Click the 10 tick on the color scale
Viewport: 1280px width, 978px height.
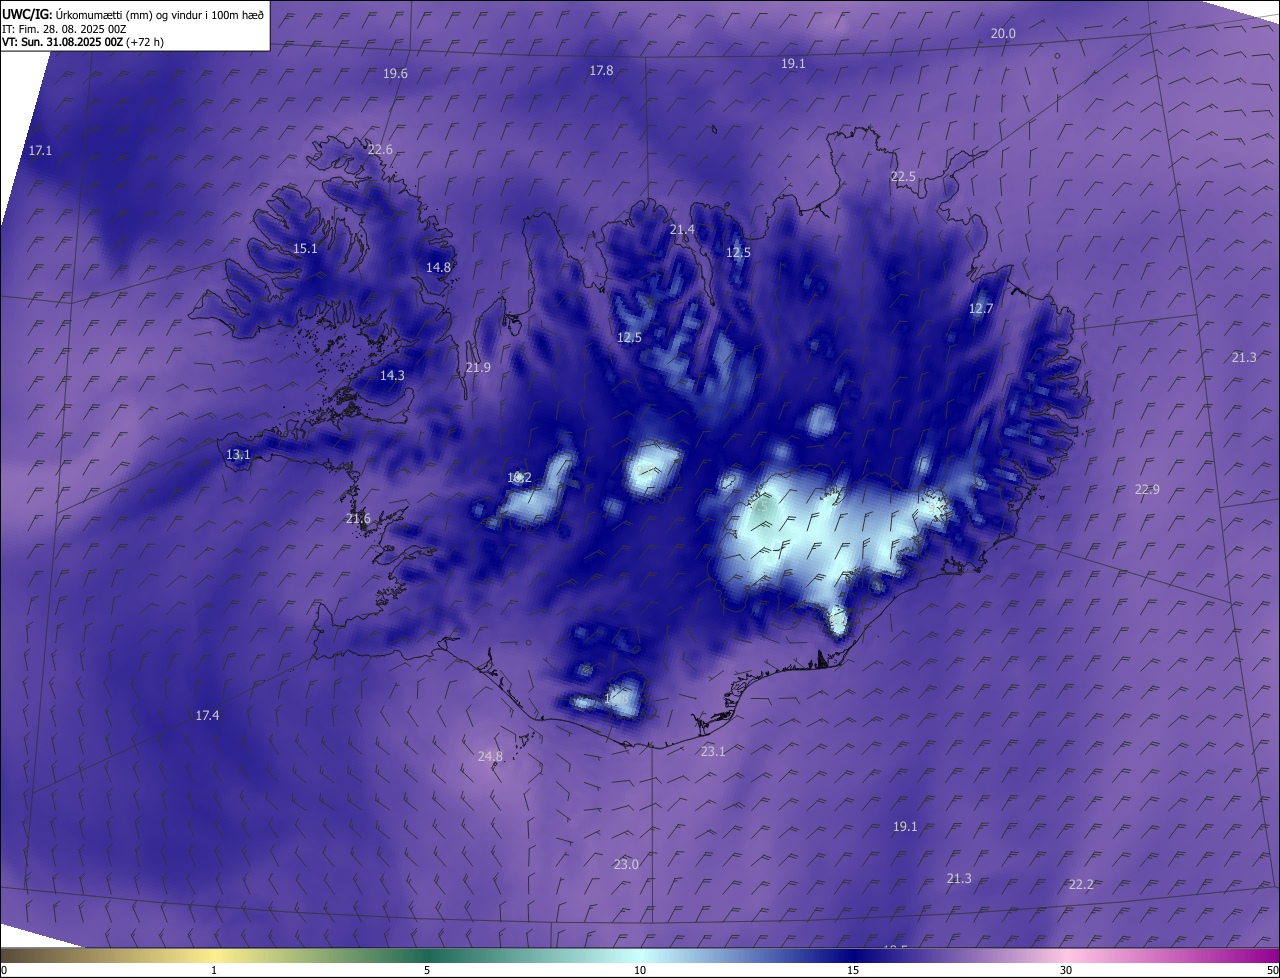[x=640, y=970]
